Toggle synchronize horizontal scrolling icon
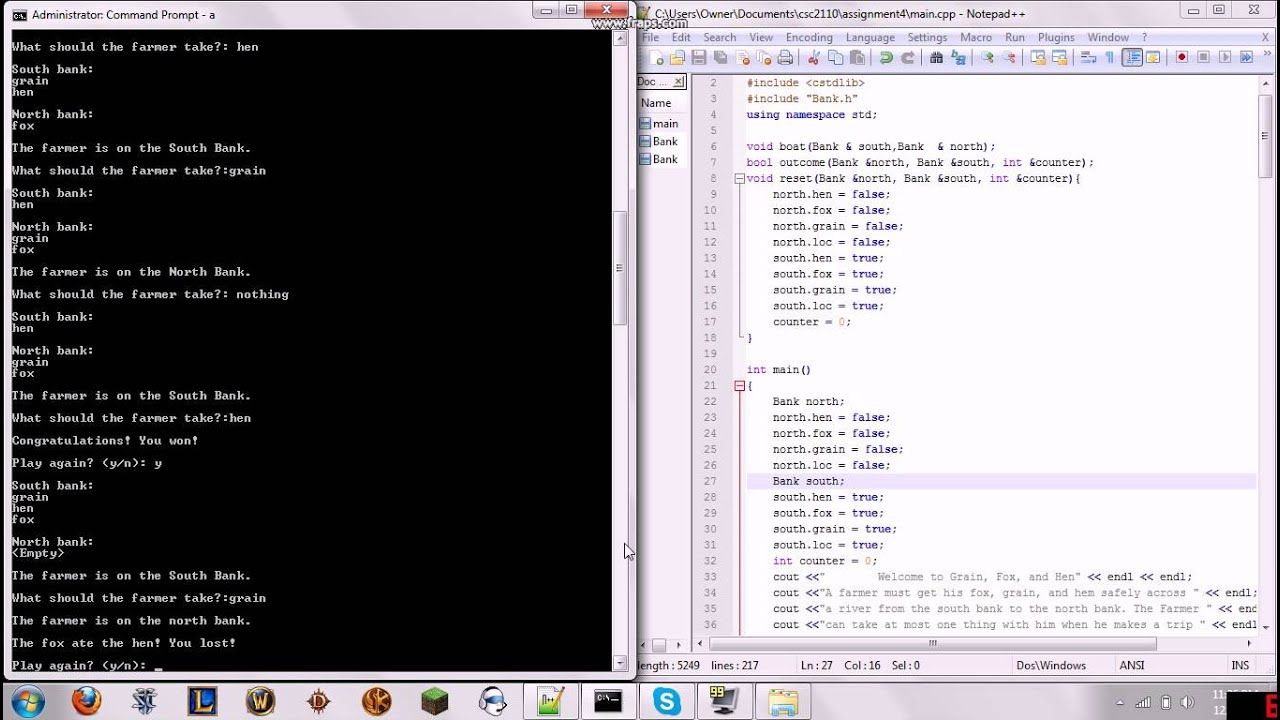Screen dimensions: 1280x720 1058,58
